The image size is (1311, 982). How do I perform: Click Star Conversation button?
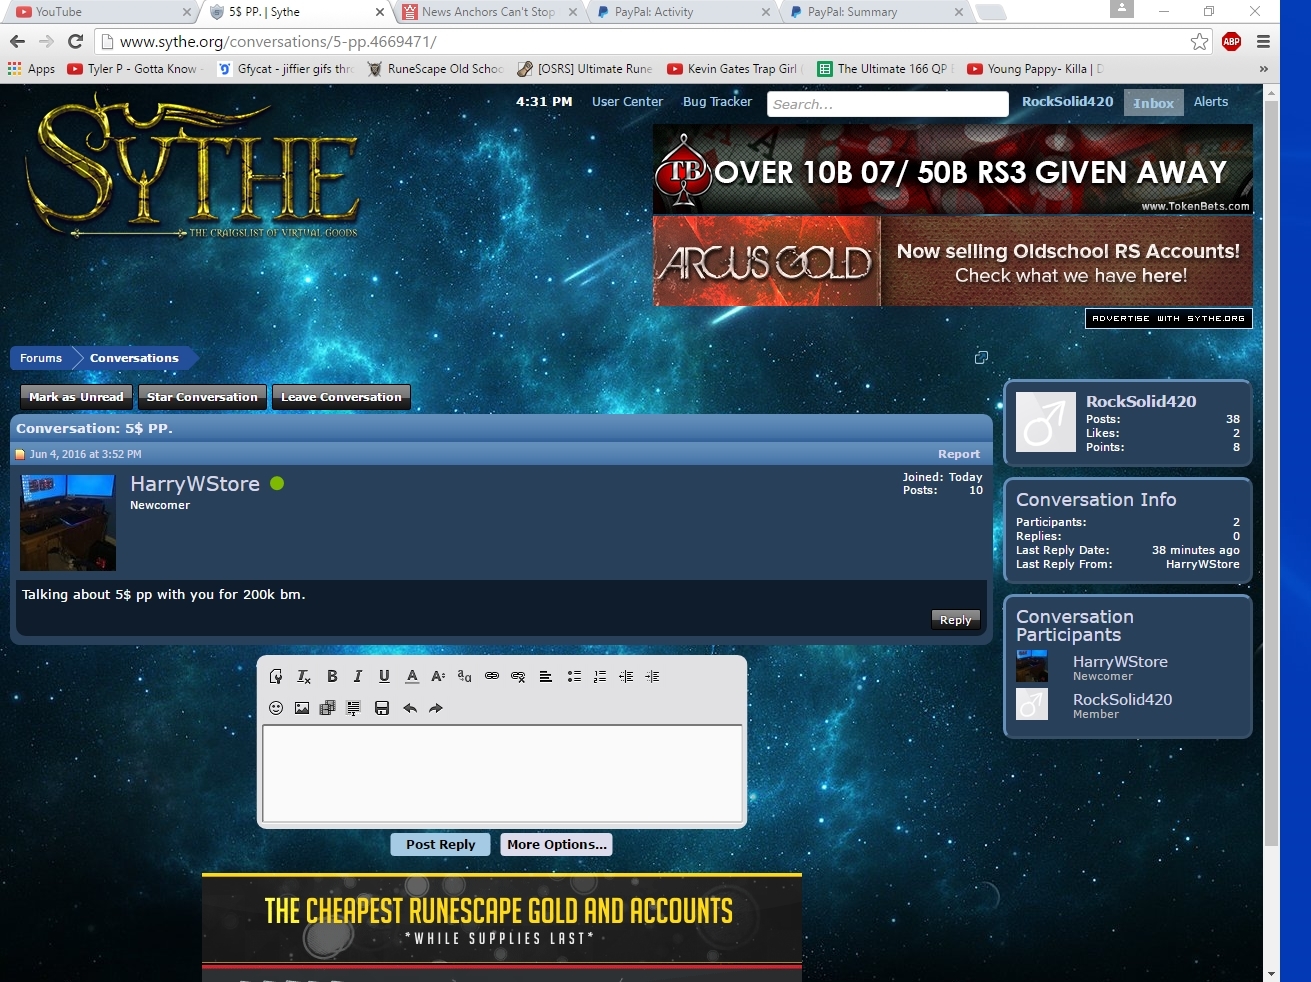202,397
